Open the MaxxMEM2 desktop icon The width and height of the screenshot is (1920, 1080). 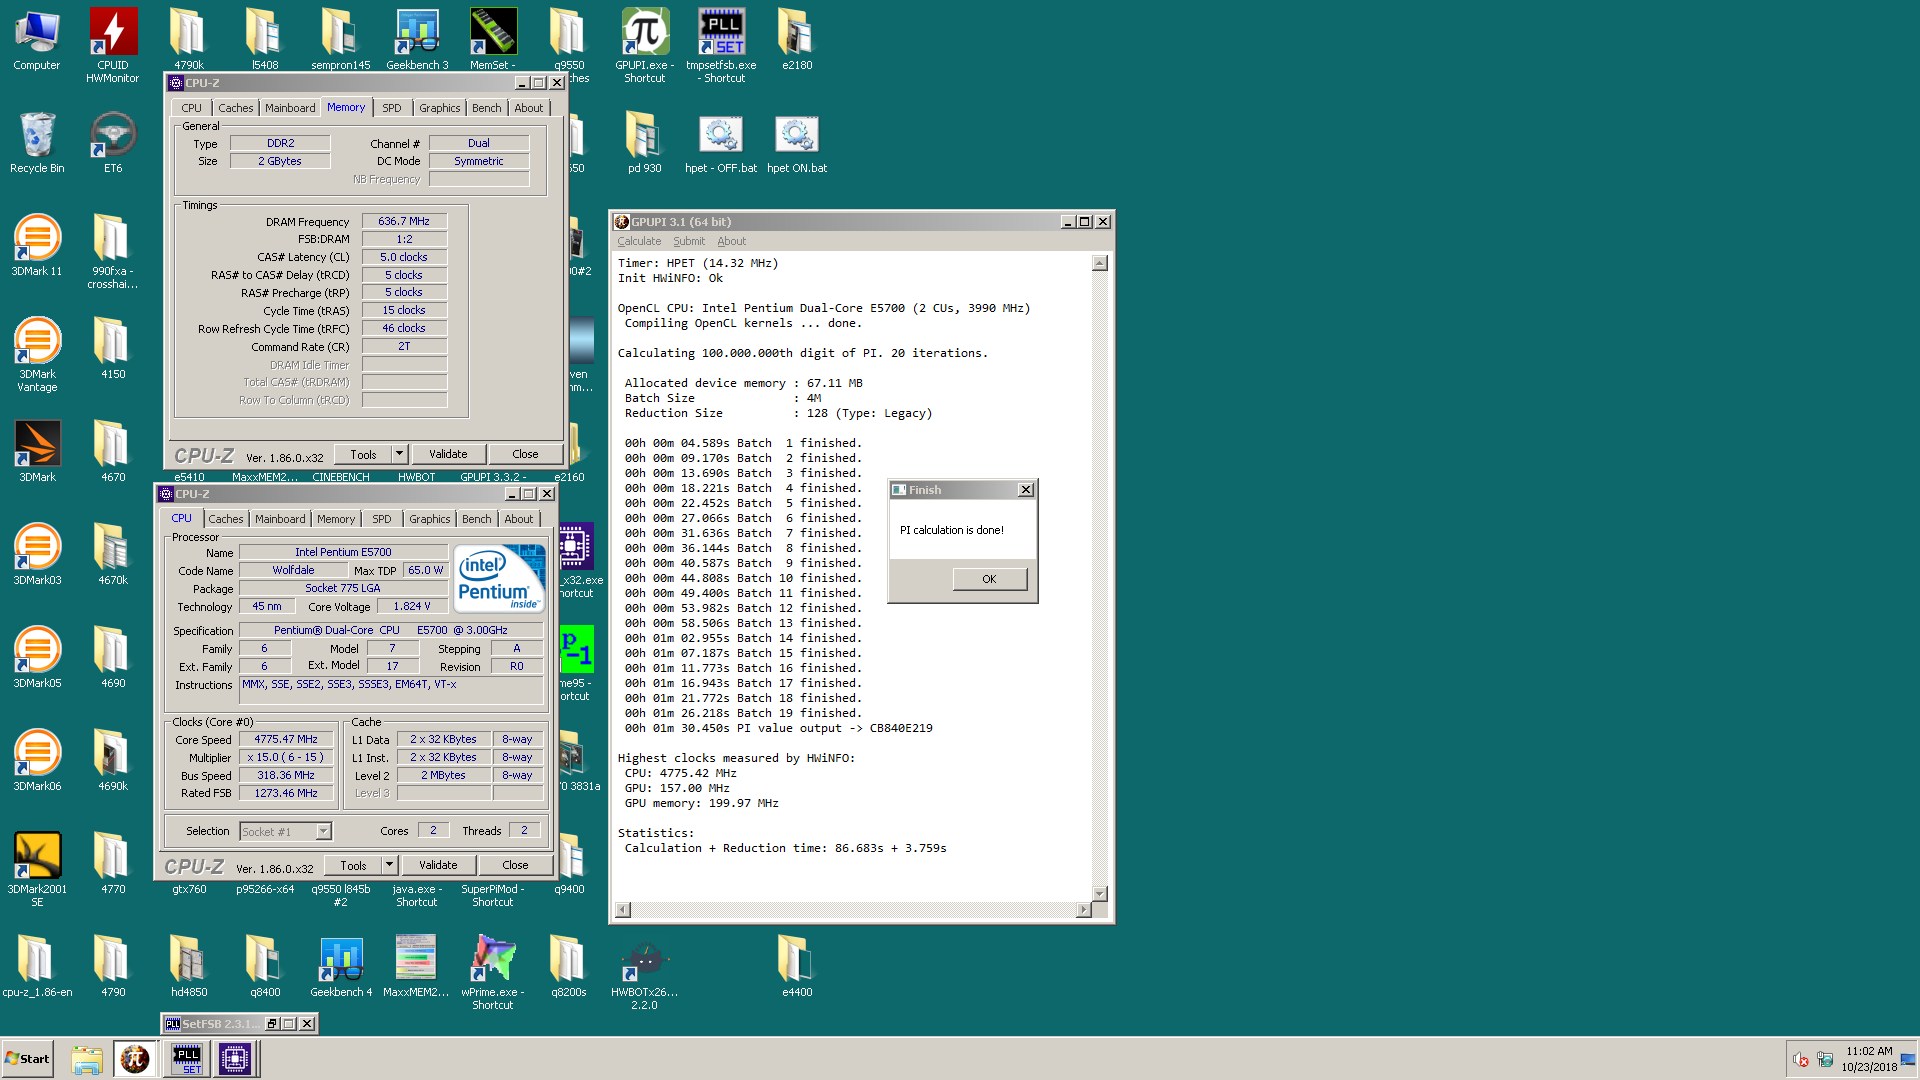coord(416,966)
